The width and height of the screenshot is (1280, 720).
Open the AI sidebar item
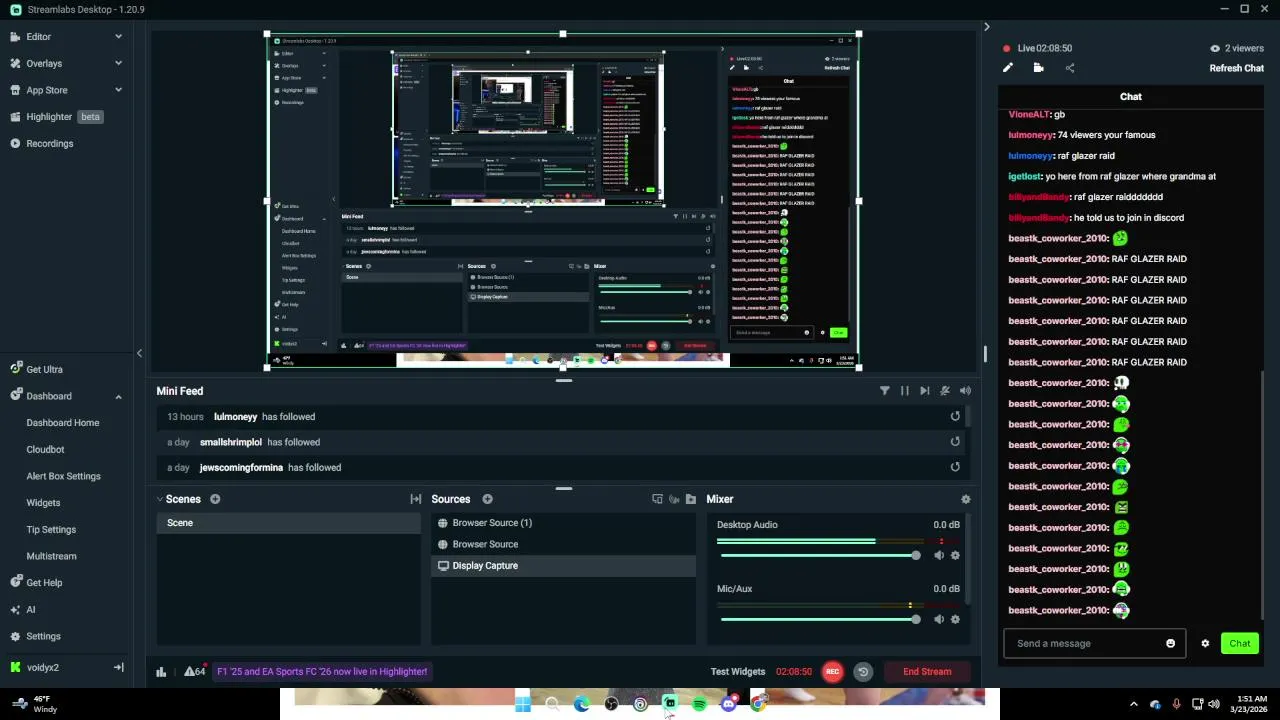[31, 610]
